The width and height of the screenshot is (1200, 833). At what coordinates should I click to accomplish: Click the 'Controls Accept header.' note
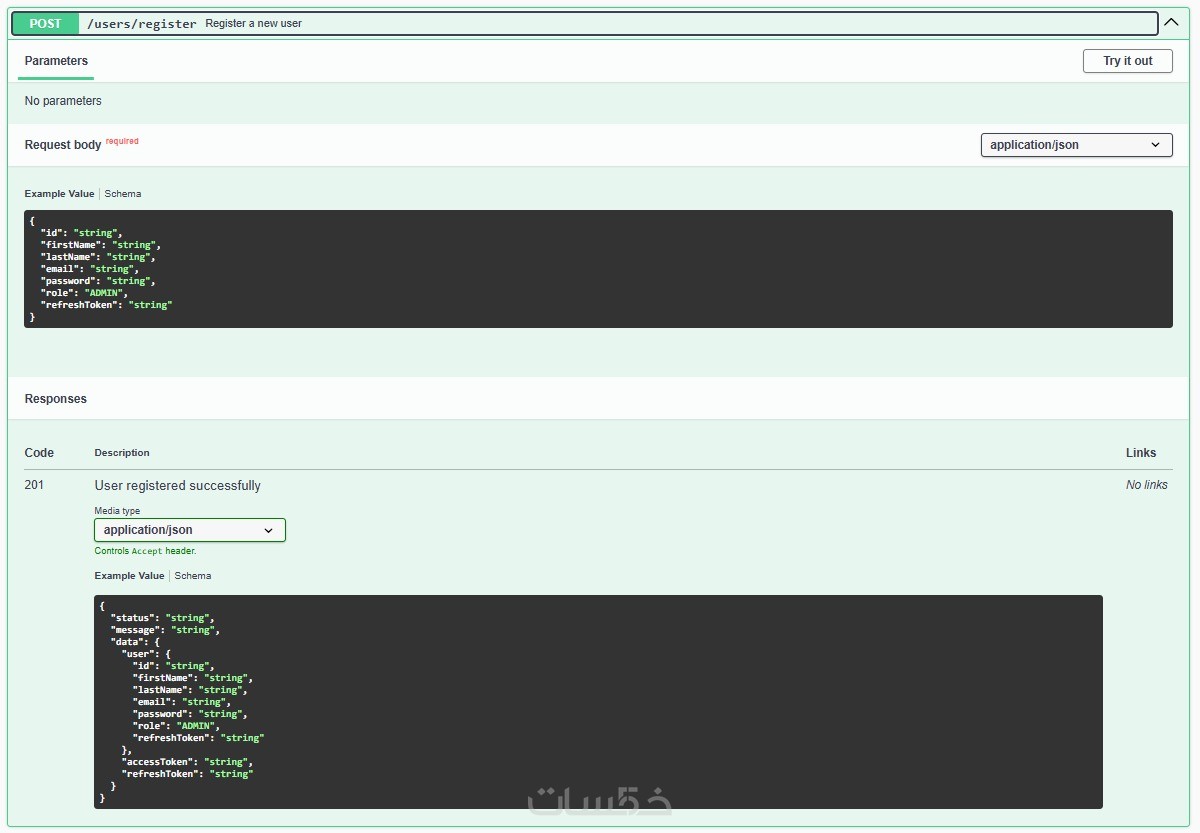coord(145,551)
